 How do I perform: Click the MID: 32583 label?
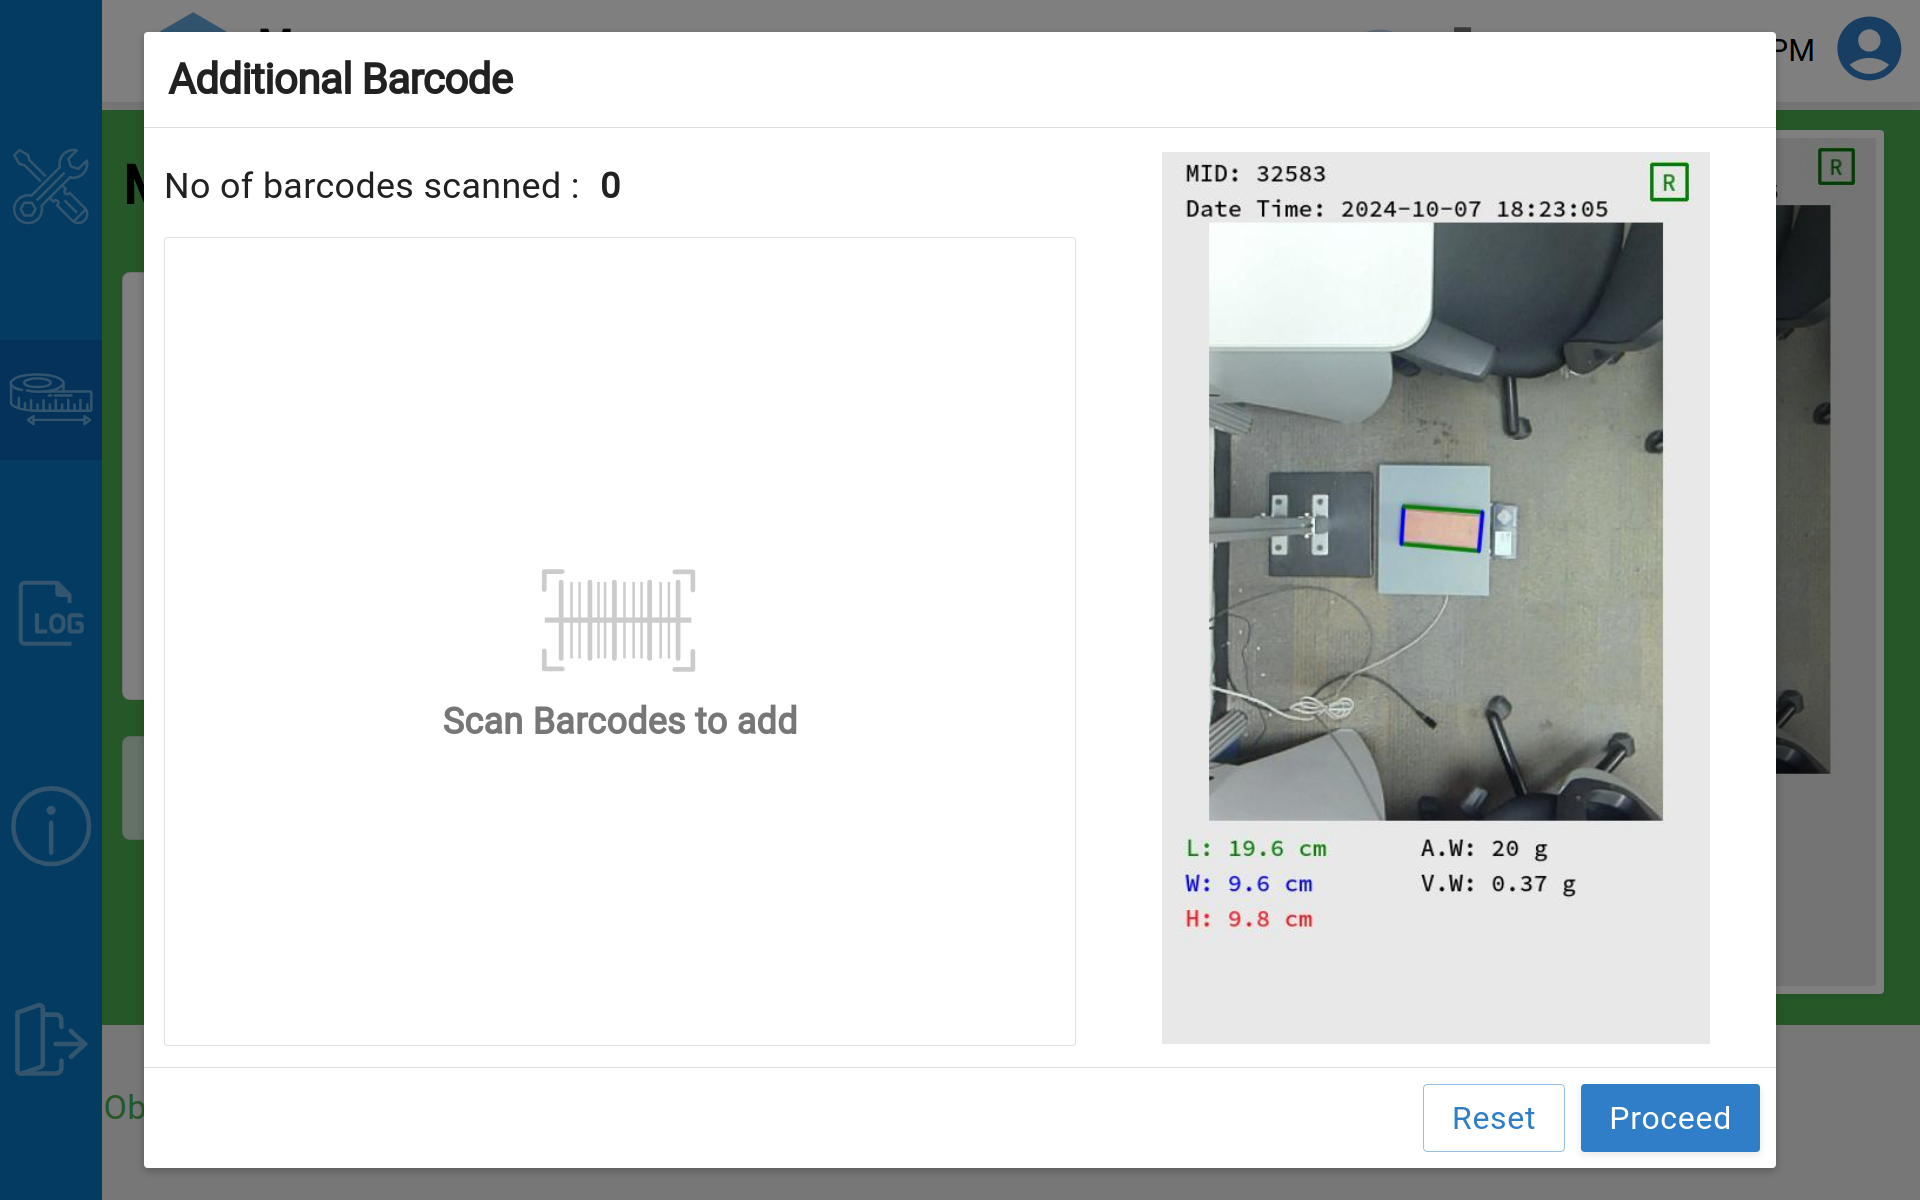coord(1256,174)
